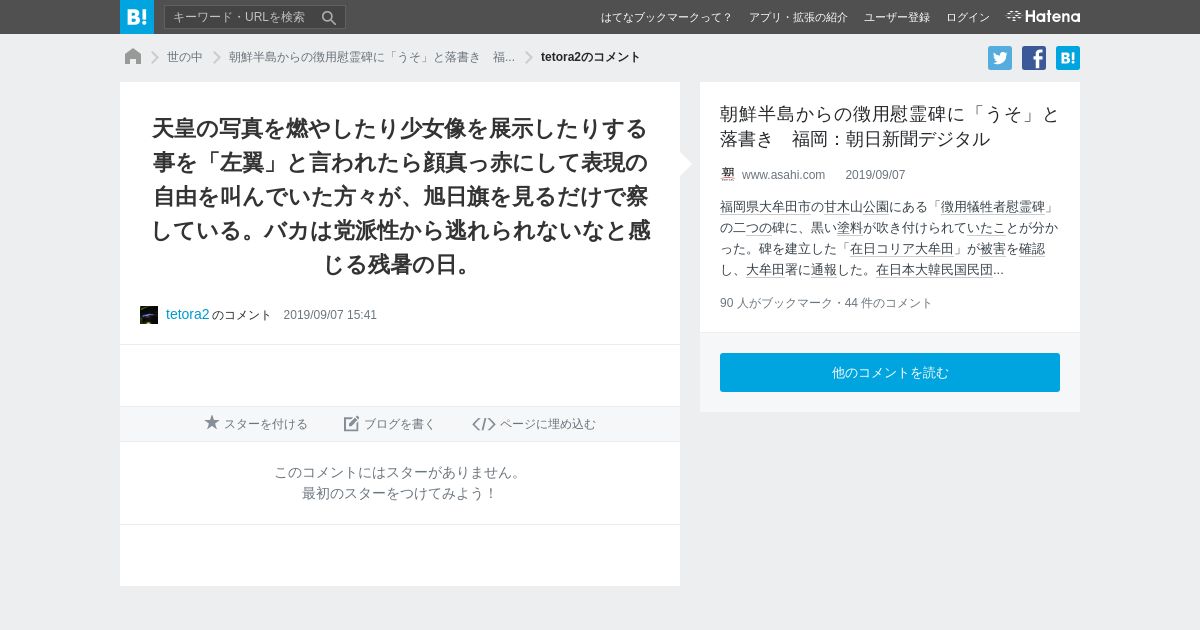The width and height of the screenshot is (1200, 630).
Task: Click keyword link 徴用犠牲者慰霊碑
Action: point(993,207)
